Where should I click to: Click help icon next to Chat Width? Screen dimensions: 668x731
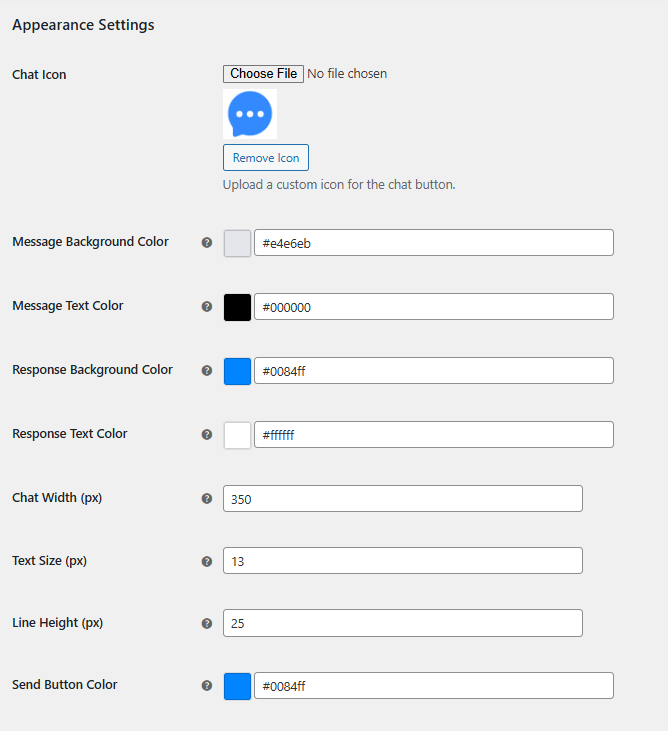[x=207, y=498]
